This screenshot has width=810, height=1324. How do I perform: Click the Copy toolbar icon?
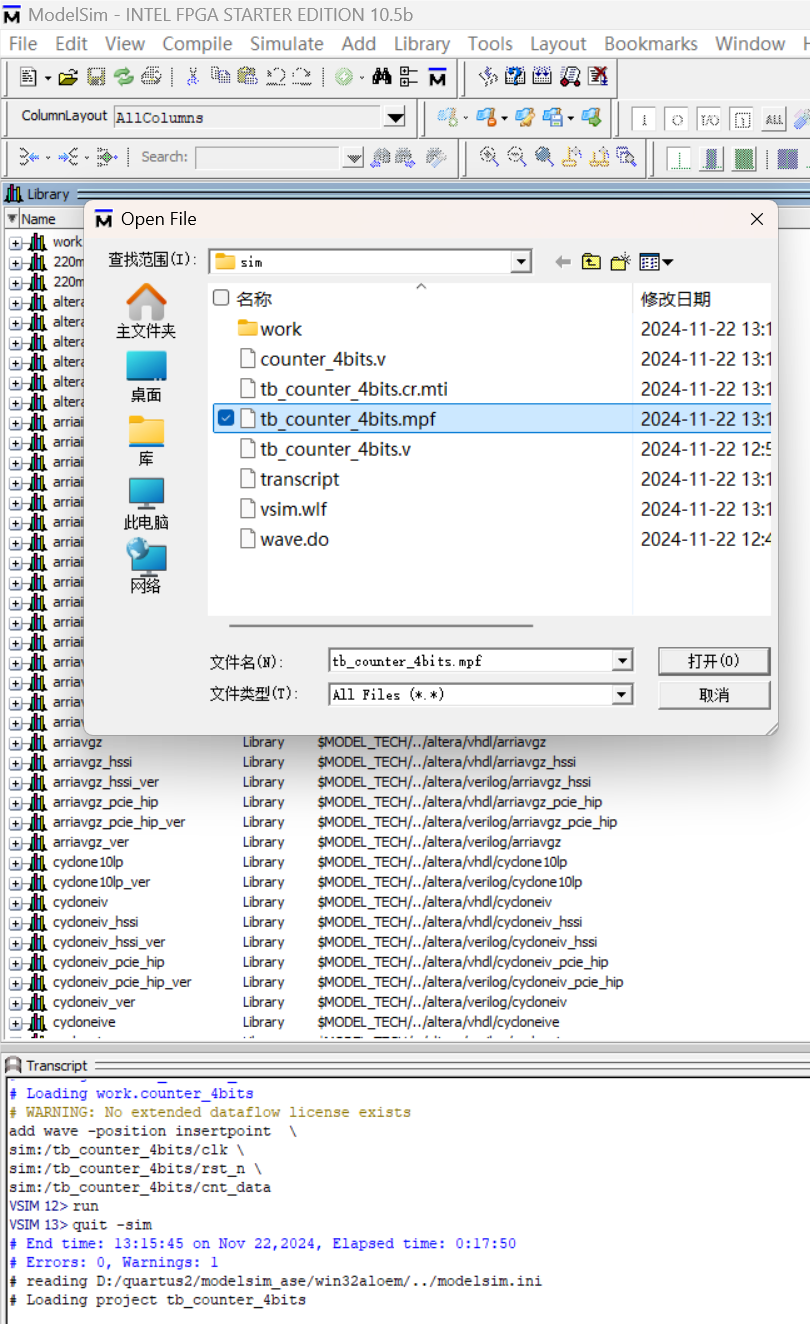coord(221,77)
